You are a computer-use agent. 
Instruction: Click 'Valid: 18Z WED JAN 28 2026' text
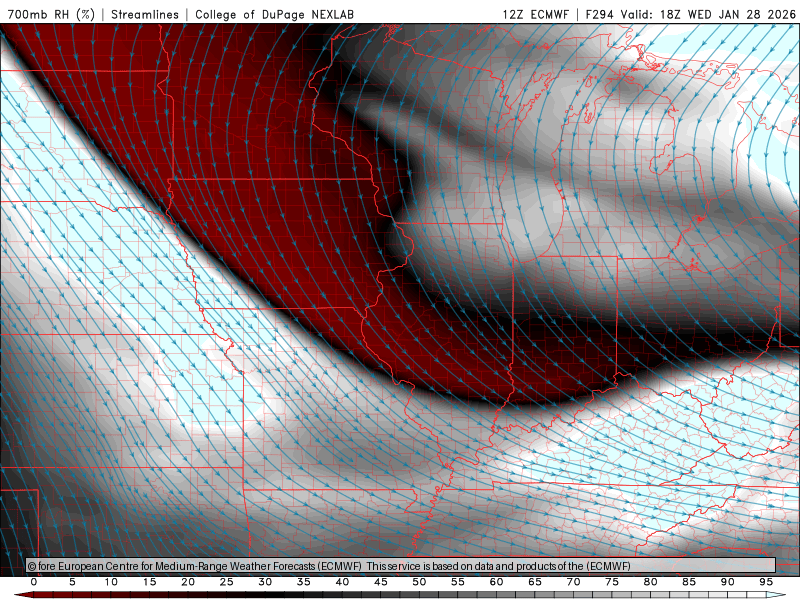point(708,14)
